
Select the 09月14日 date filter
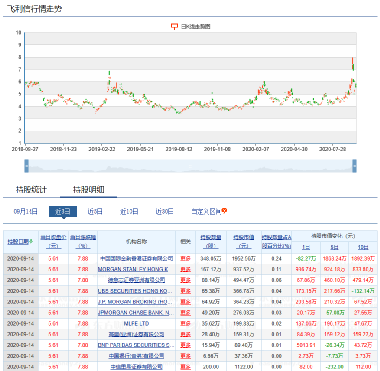click(25, 211)
